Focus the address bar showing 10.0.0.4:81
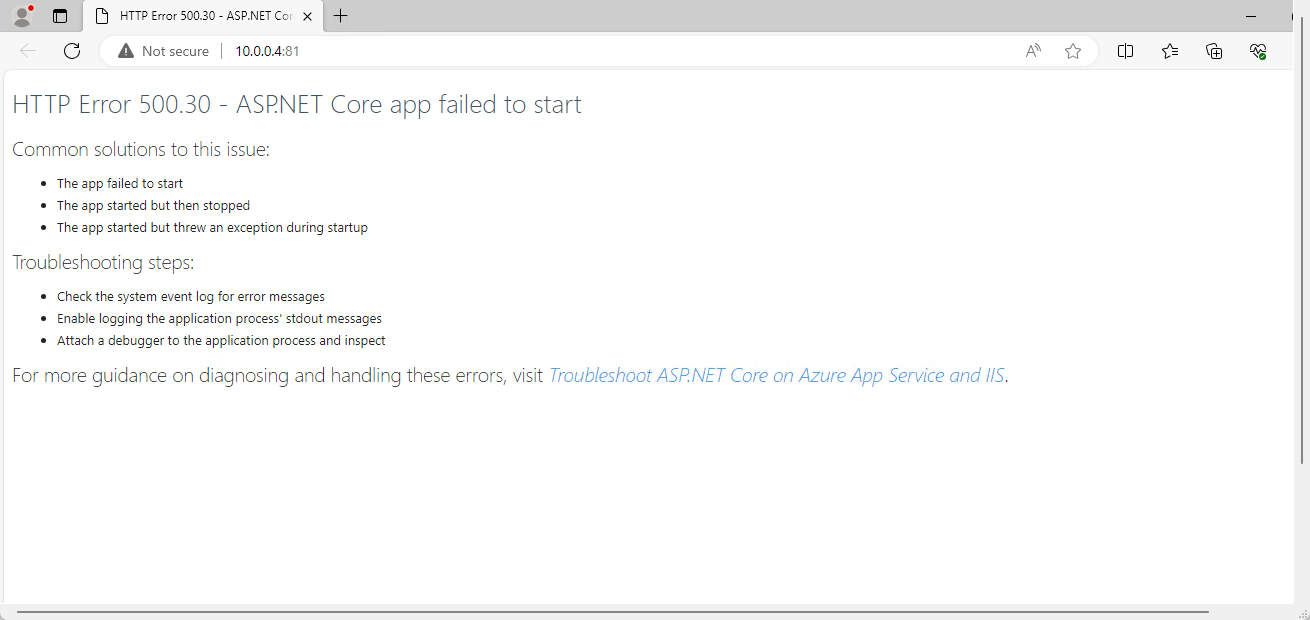The width and height of the screenshot is (1310, 620). [600, 51]
